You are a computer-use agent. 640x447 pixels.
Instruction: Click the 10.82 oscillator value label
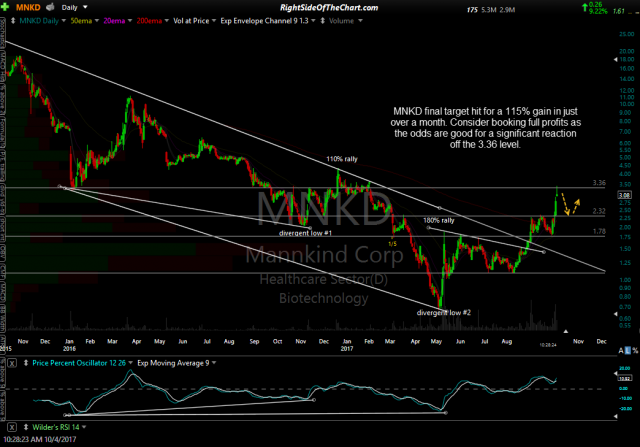625,378
